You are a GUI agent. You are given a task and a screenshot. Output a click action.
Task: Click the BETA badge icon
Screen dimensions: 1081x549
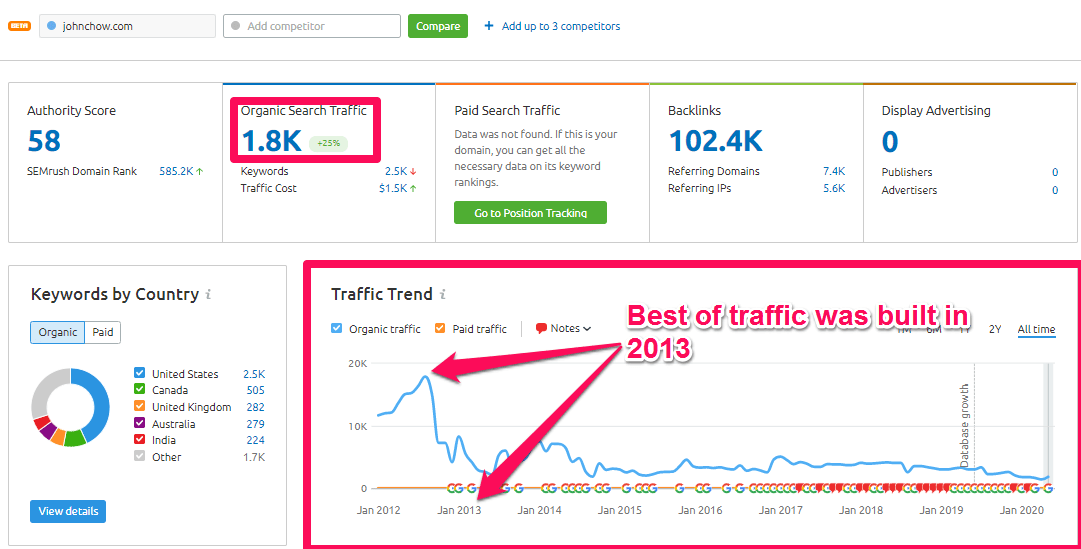20,26
